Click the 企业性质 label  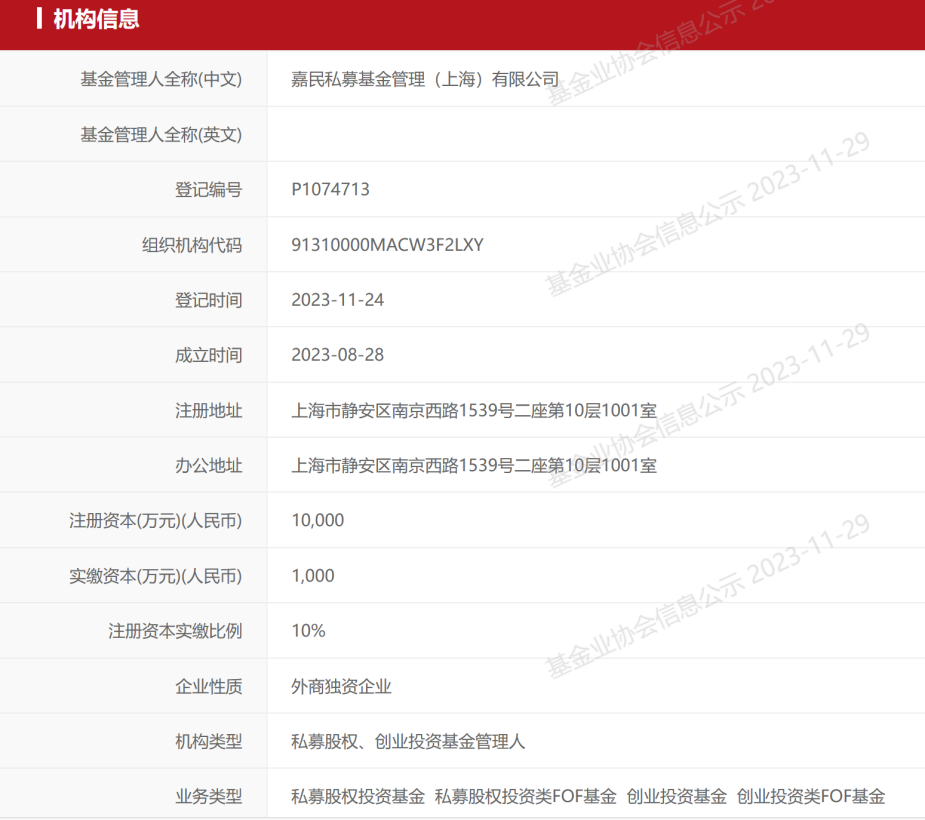coord(208,687)
